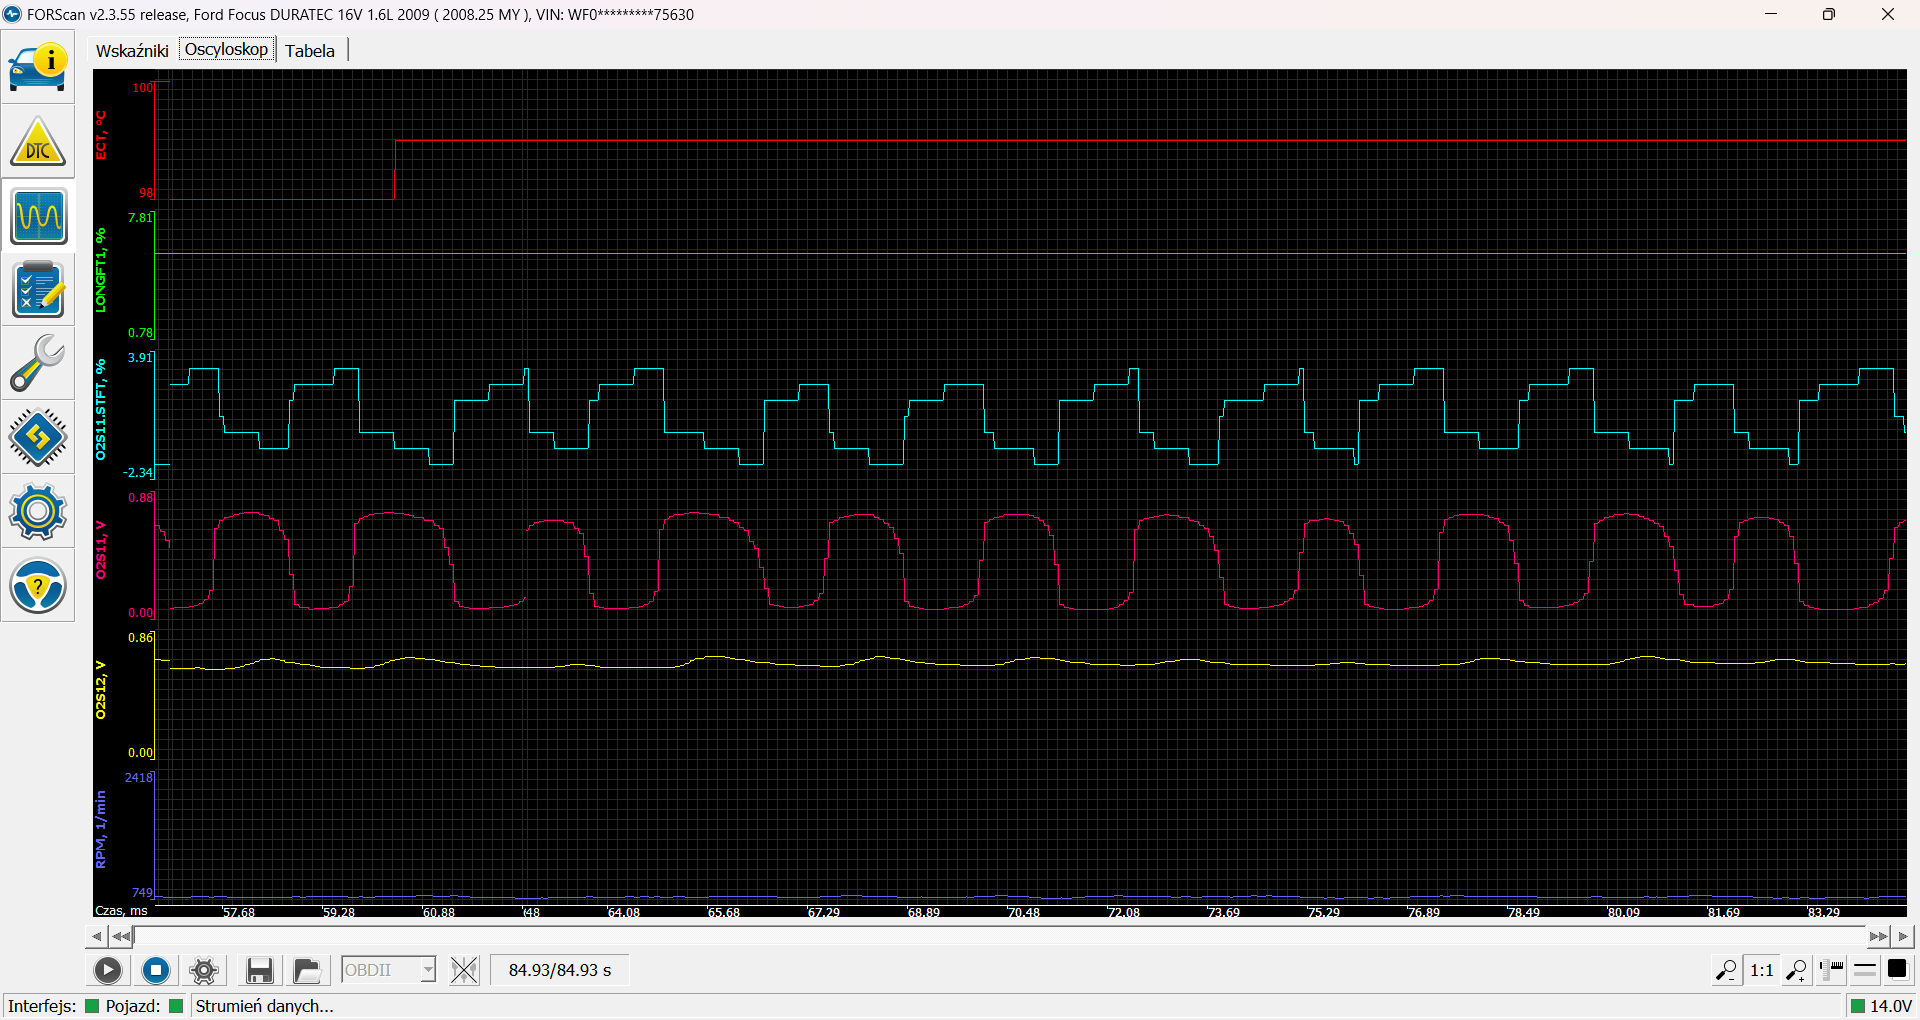
Task: Step timeline right with single arrow
Action: (1904, 937)
